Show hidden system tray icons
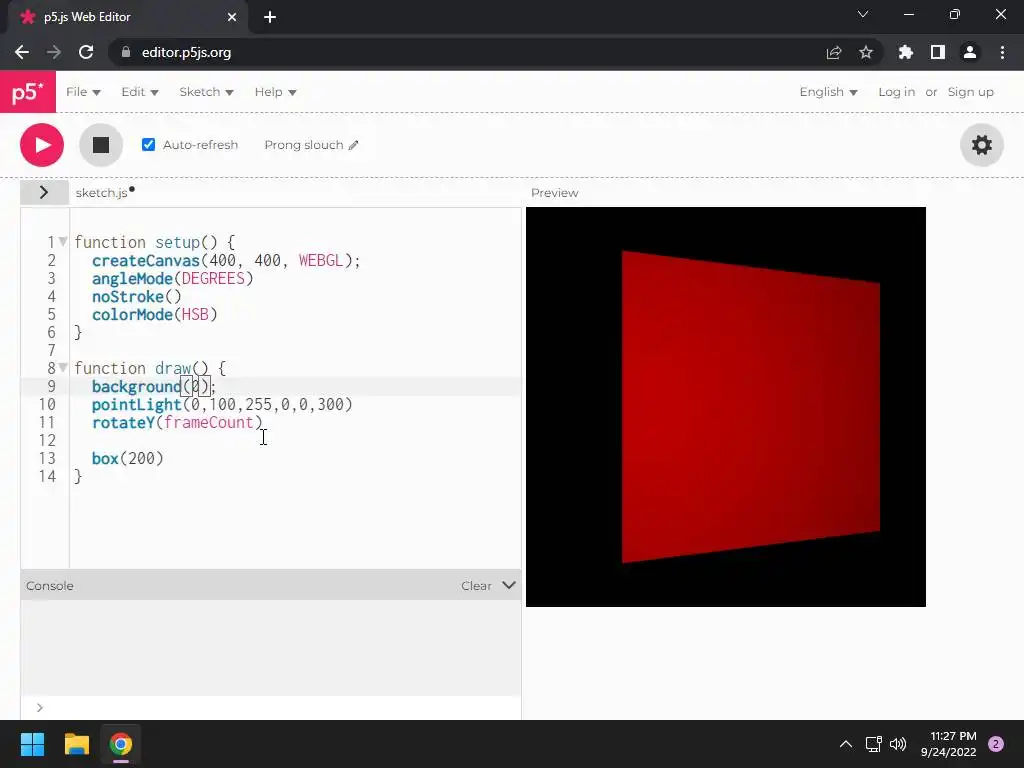The image size is (1024, 768). (x=846, y=744)
